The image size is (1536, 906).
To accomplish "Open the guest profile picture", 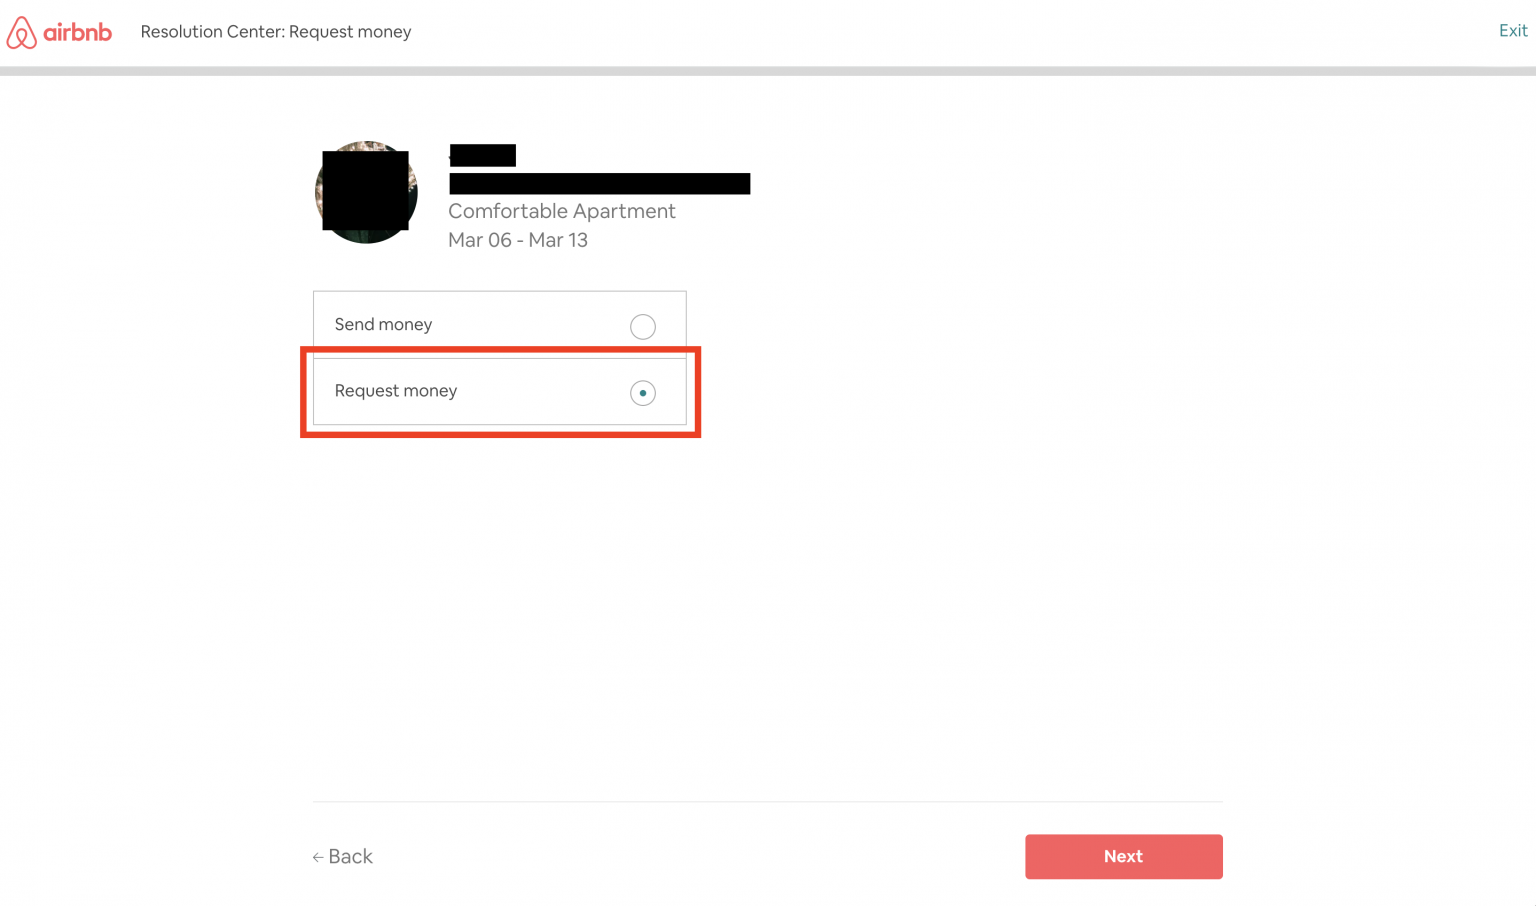I will click(366, 192).
